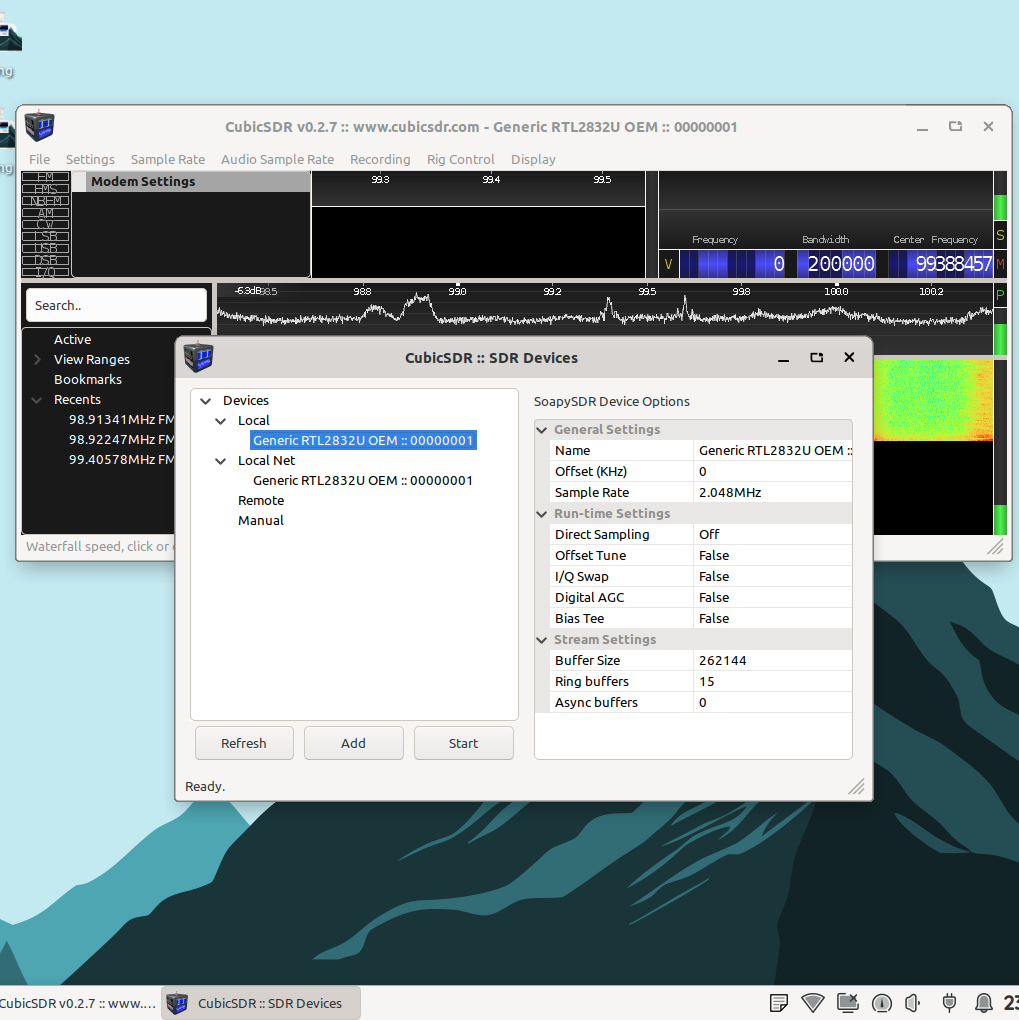Click the Refresh devices button
The width and height of the screenshot is (1019, 1020).
coord(244,743)
